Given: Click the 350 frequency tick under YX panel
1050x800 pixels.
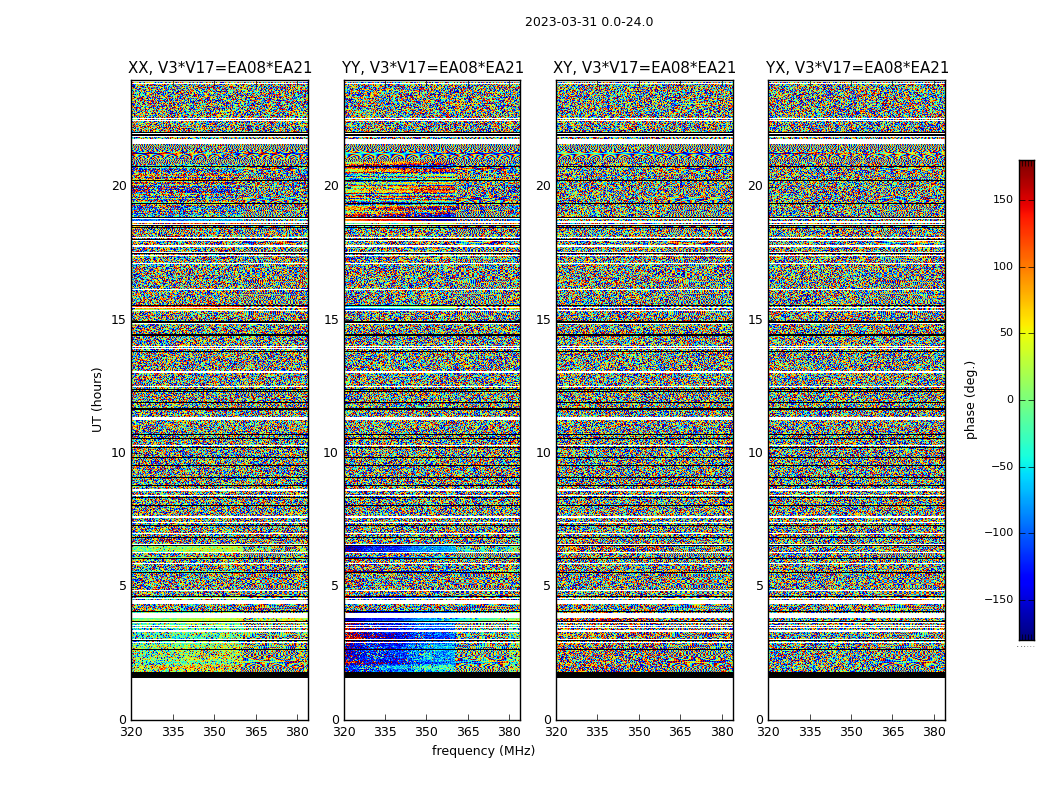Looking at the screenshot, I should click(x=851, y=732).
